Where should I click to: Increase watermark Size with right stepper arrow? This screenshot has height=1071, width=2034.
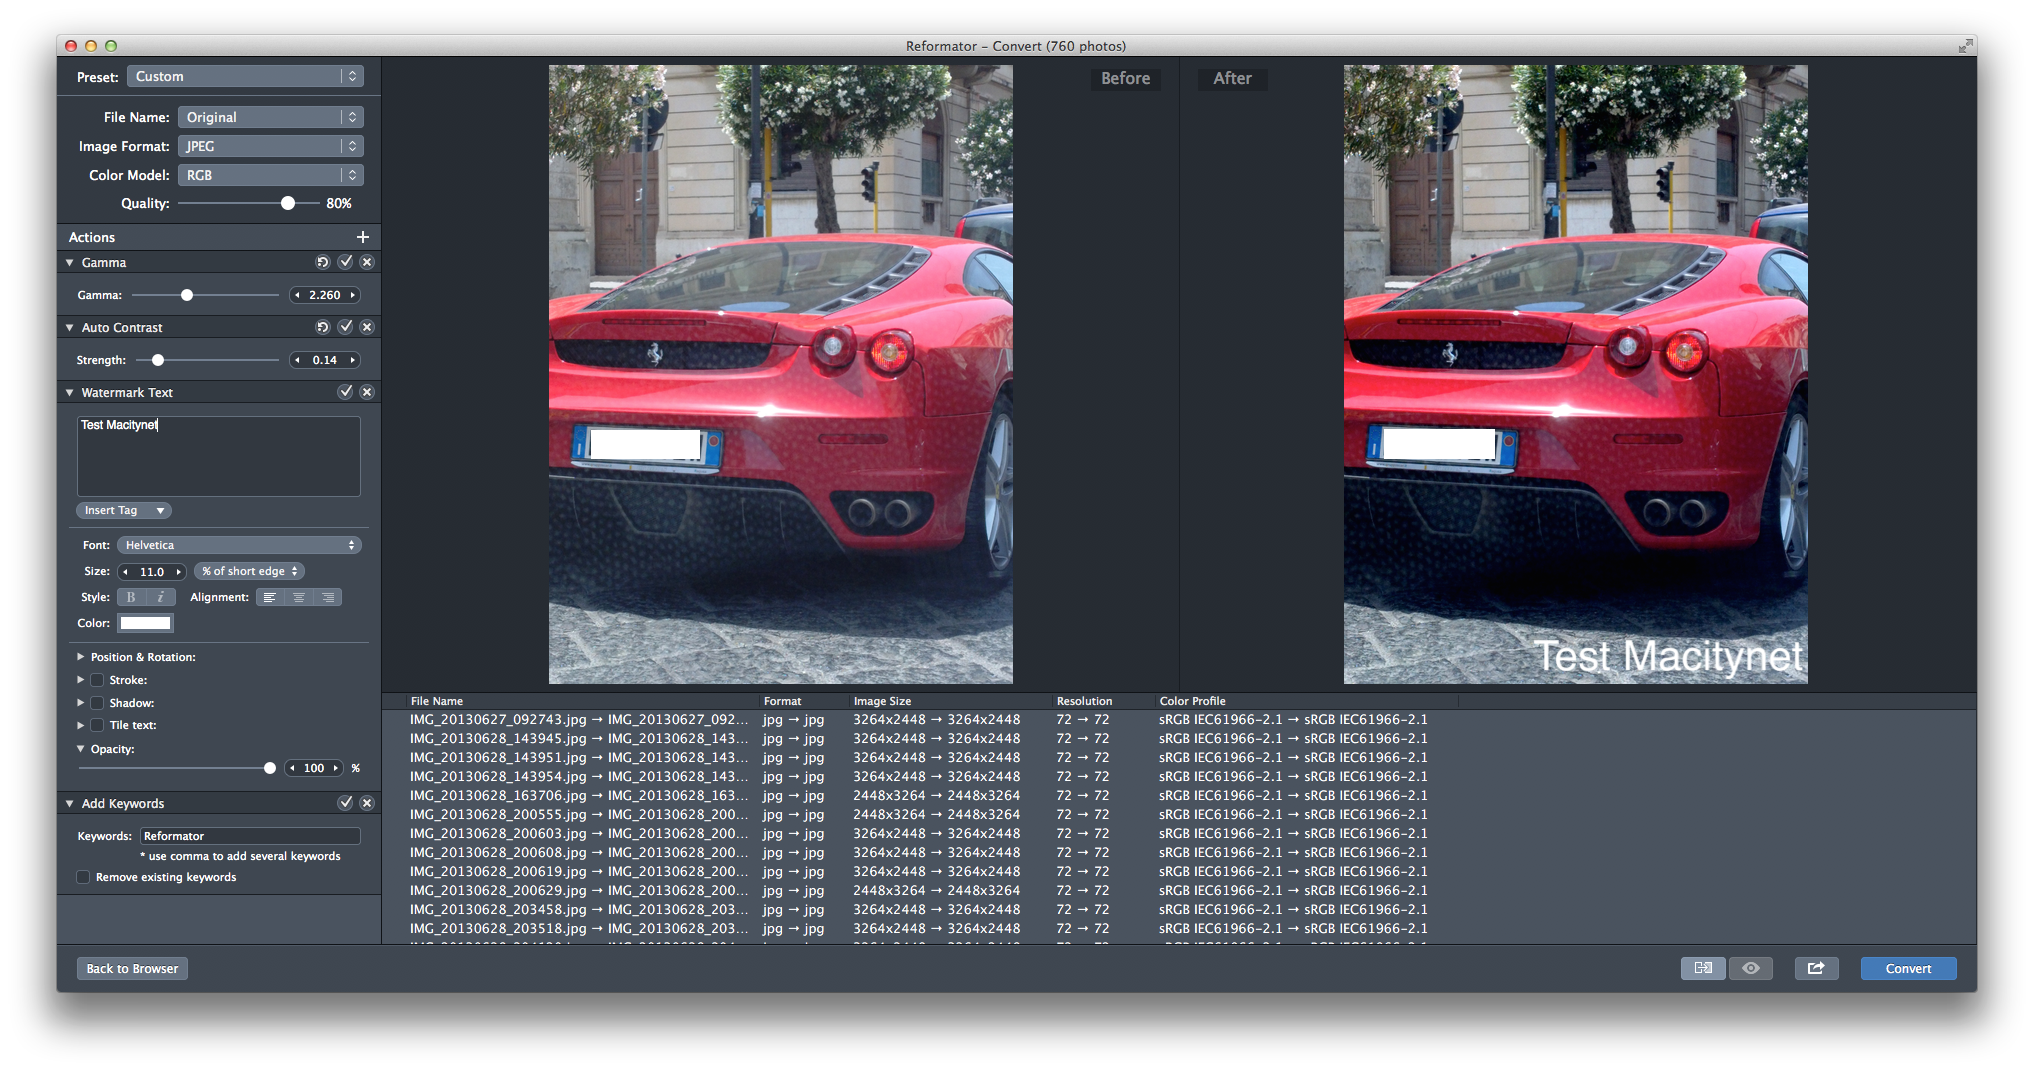click(x=179, y=572)
